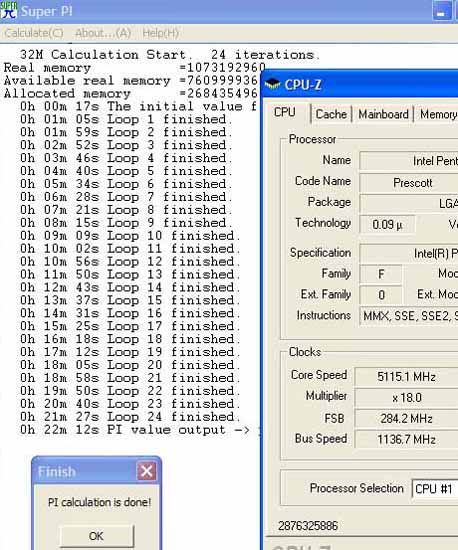Image resolution: width=458 pixels, height=550 pixels.
Task: Click the Finish dialog title bar
Action: point(96,471)
